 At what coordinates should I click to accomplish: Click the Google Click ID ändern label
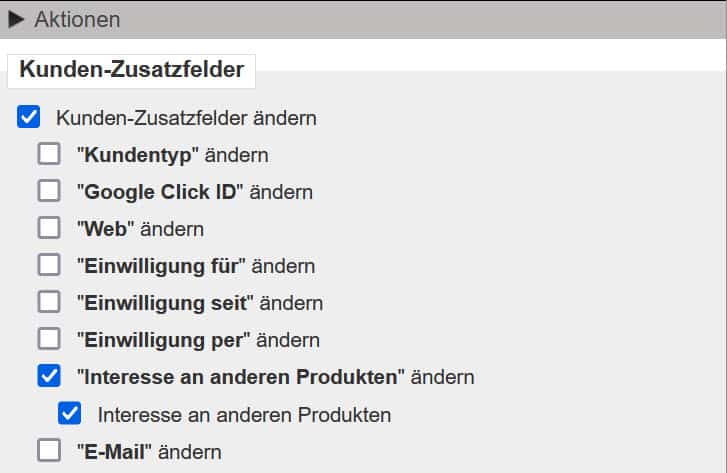pyautogui.click(x=194, y=192)
